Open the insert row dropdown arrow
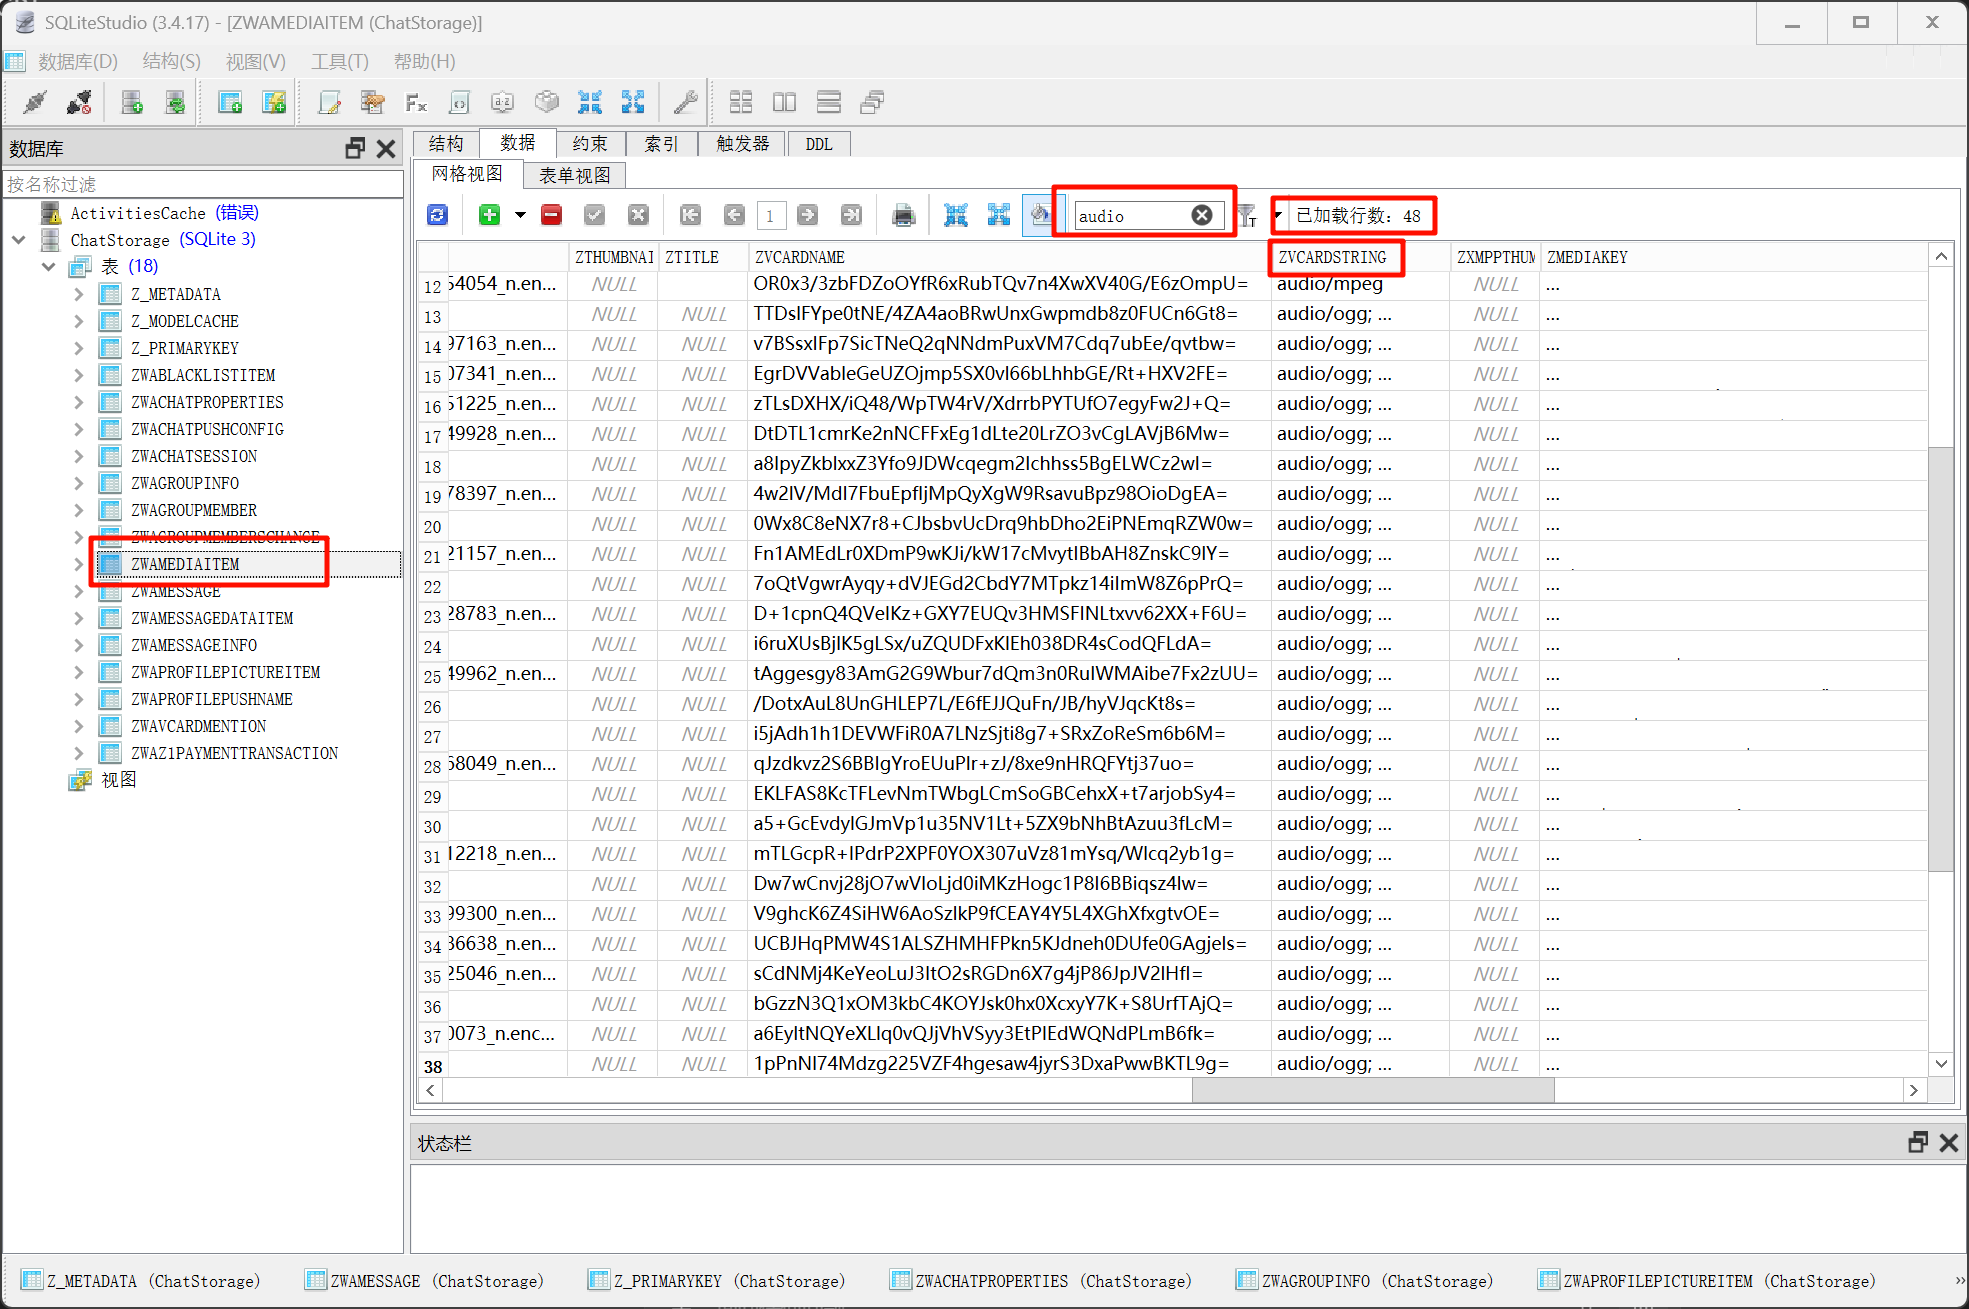Screen dimensions: 1969x1309 520,215
